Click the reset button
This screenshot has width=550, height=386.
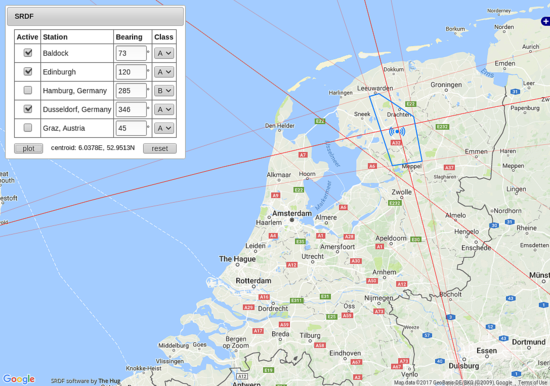pos(160,148)
